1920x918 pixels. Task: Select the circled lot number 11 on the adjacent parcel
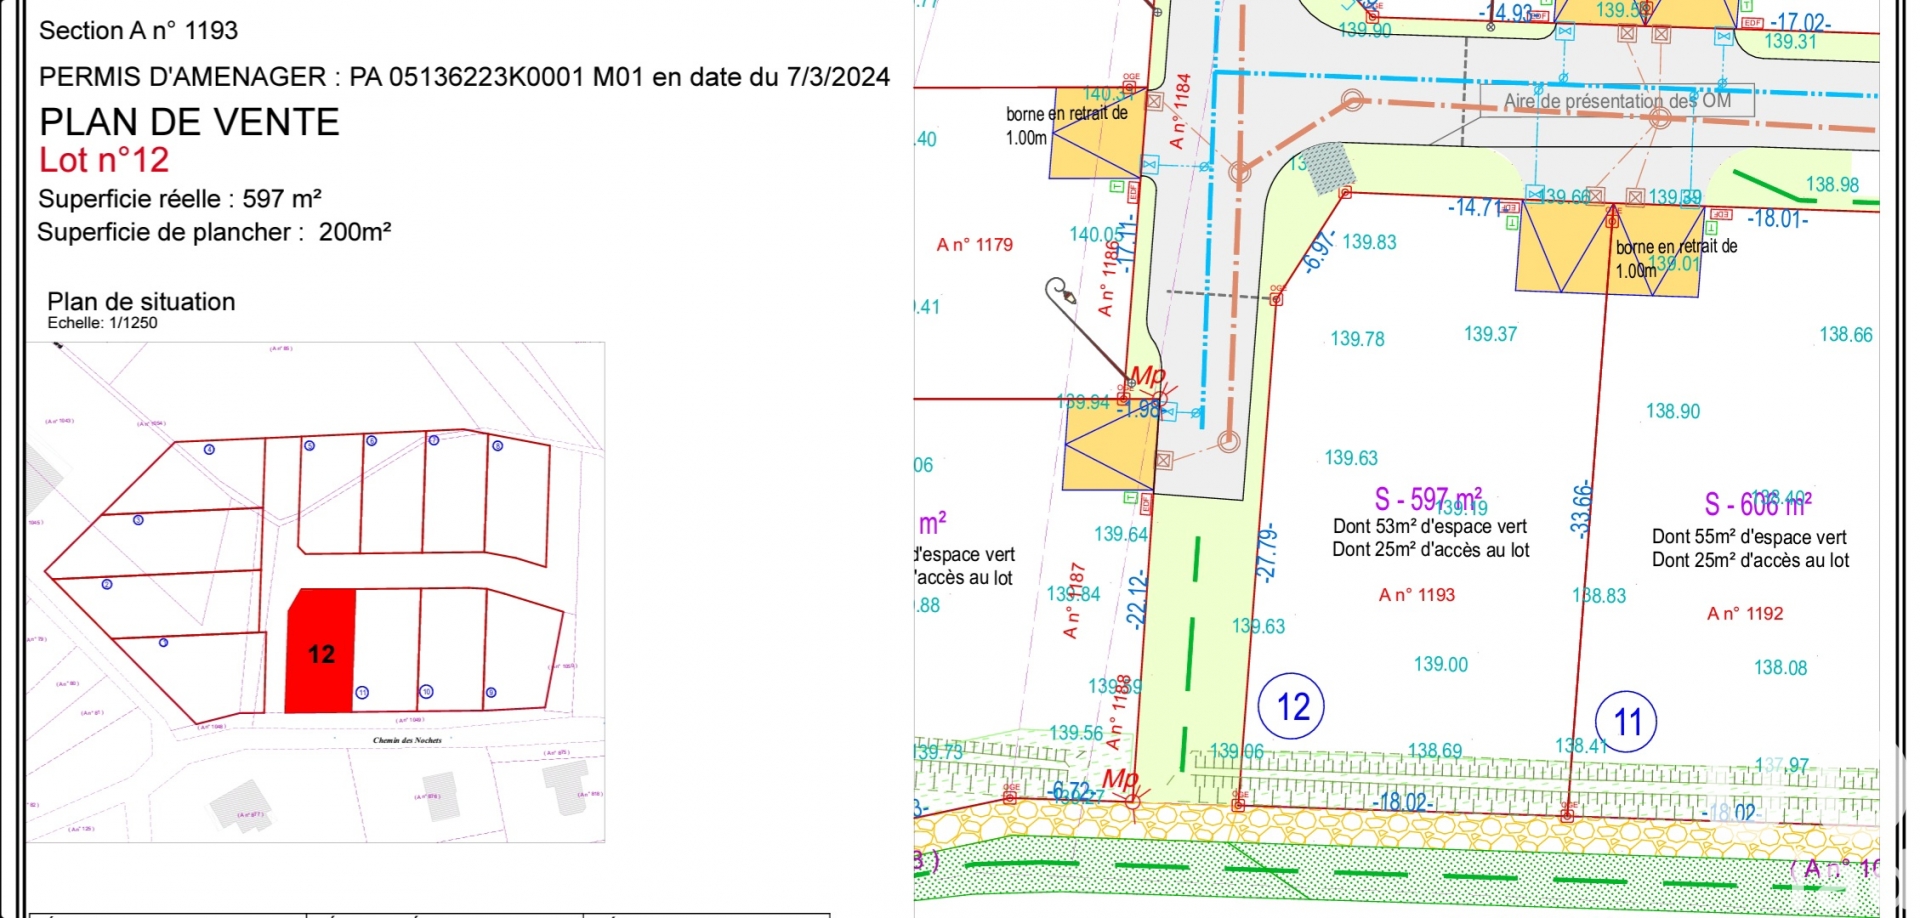pos(1628,720)
